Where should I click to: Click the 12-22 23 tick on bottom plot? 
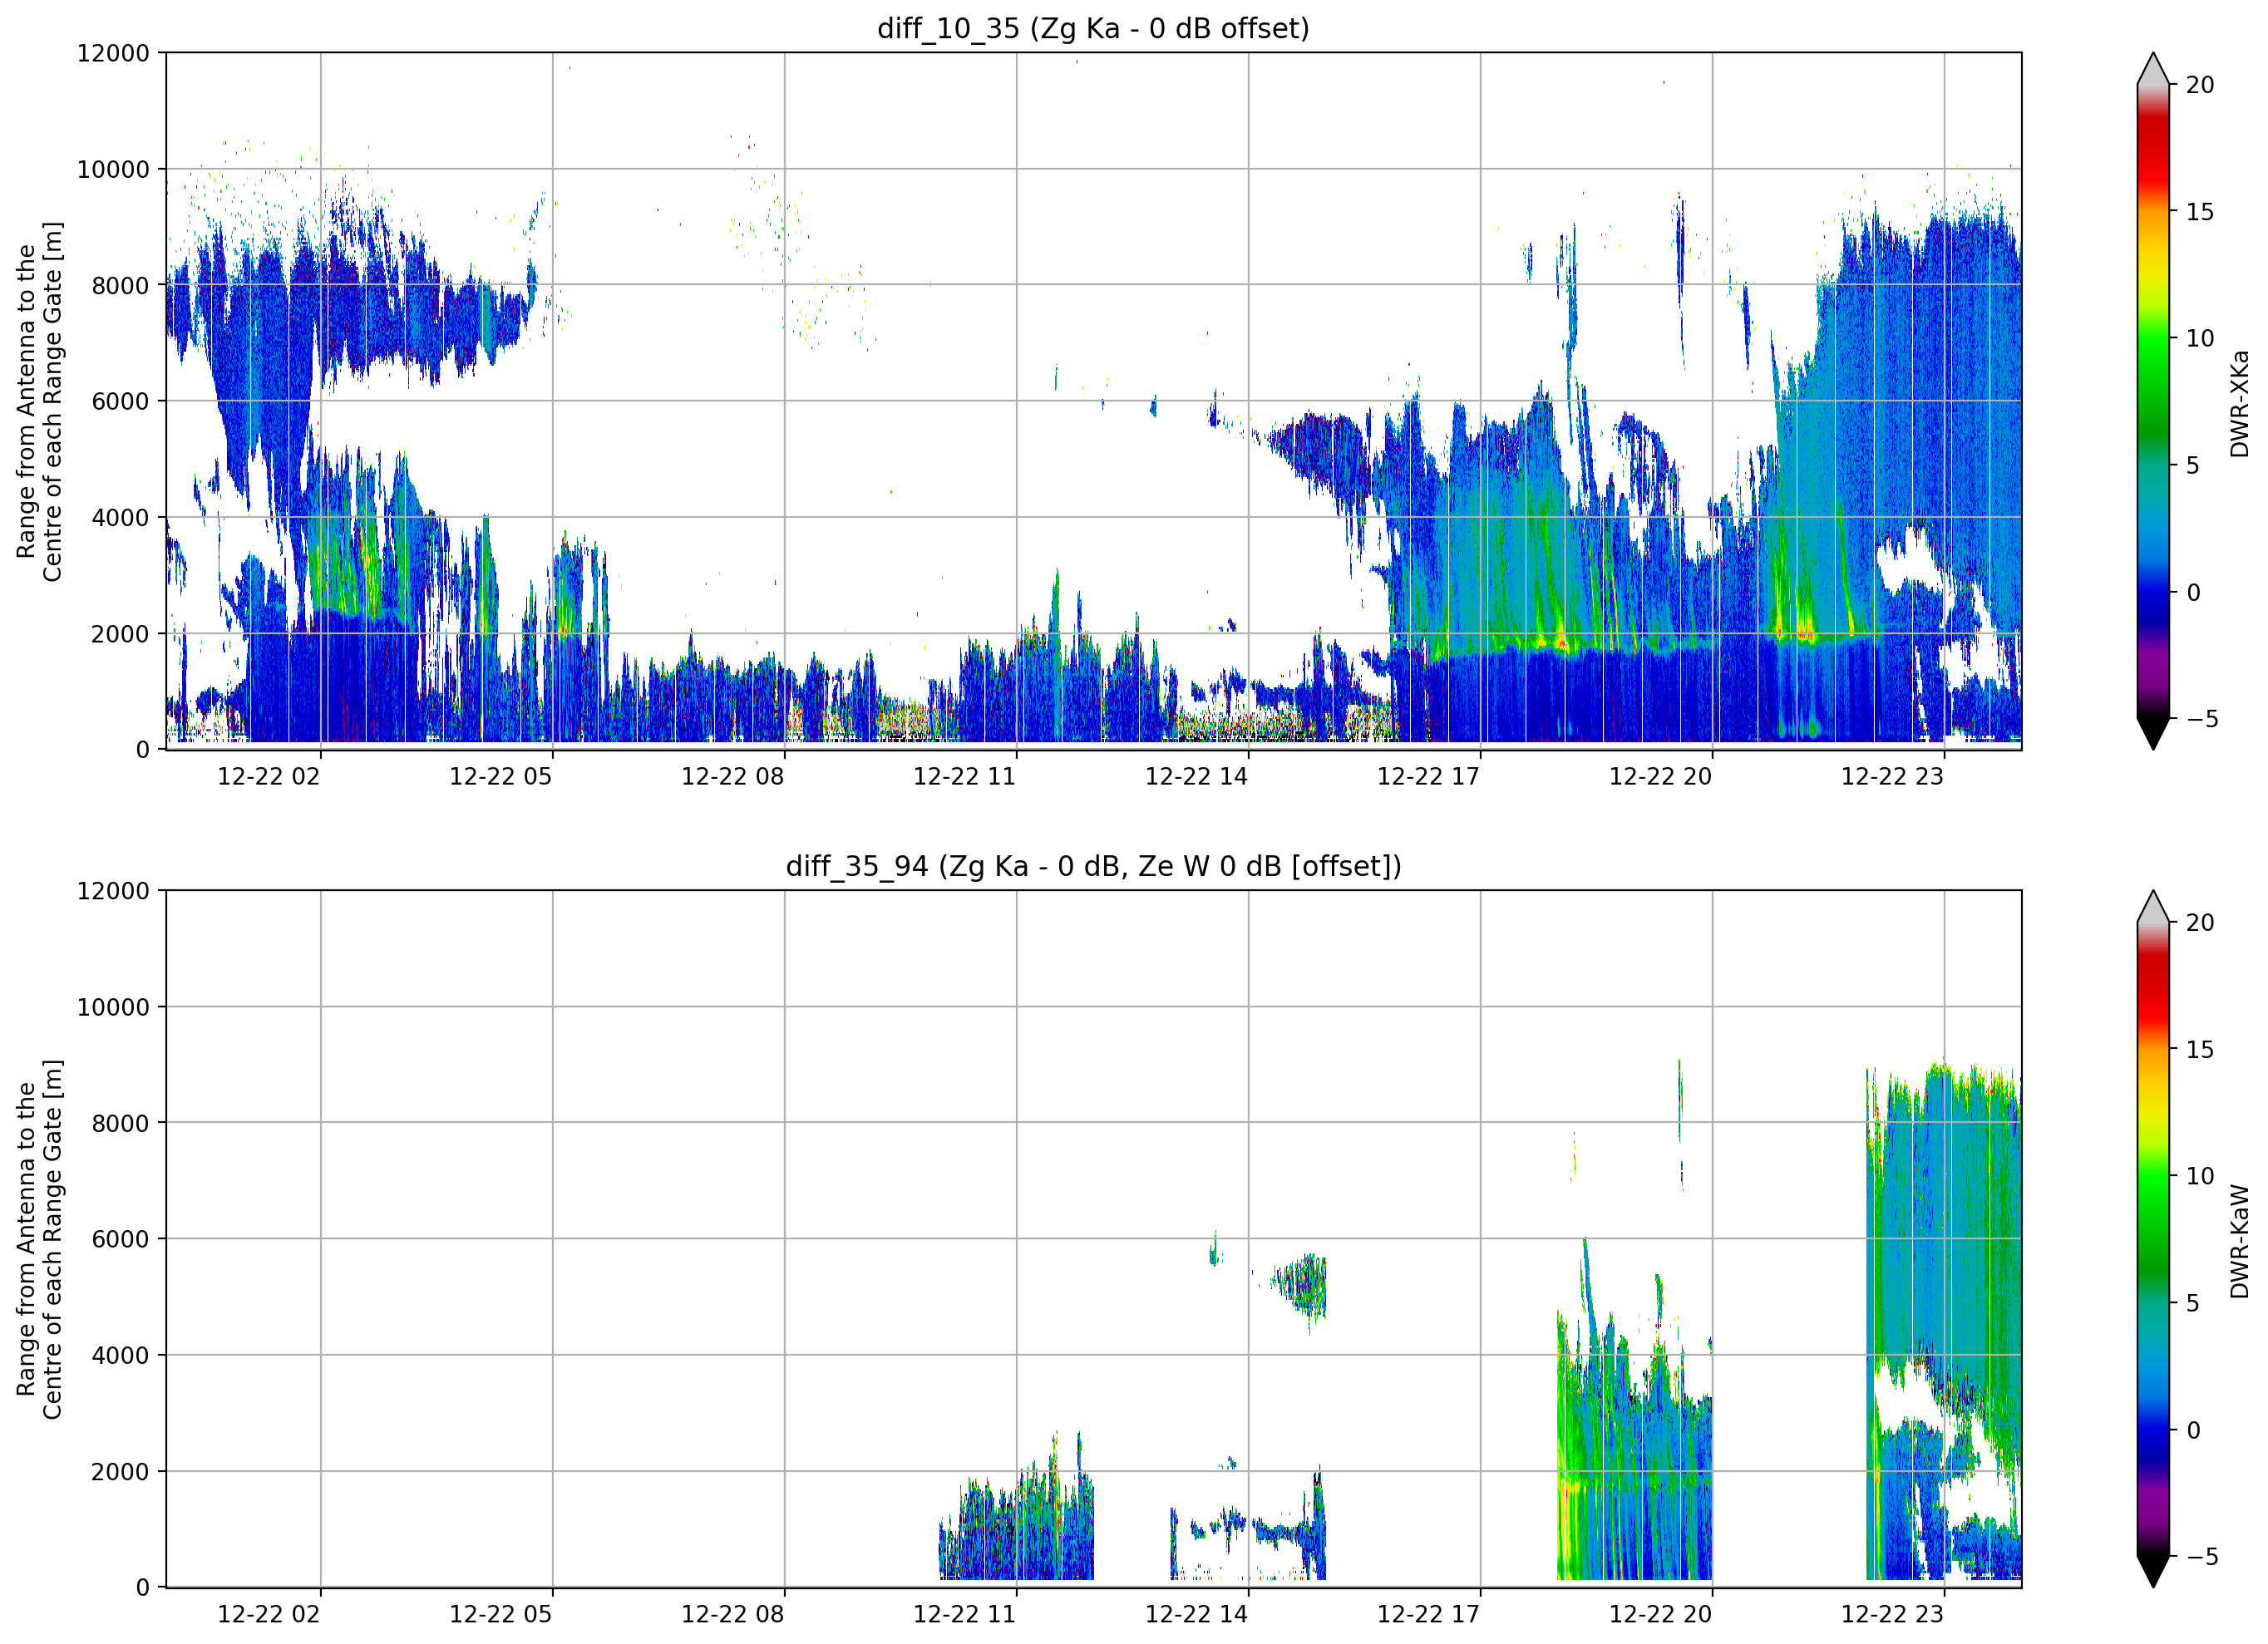(x=1892, y=1614)
